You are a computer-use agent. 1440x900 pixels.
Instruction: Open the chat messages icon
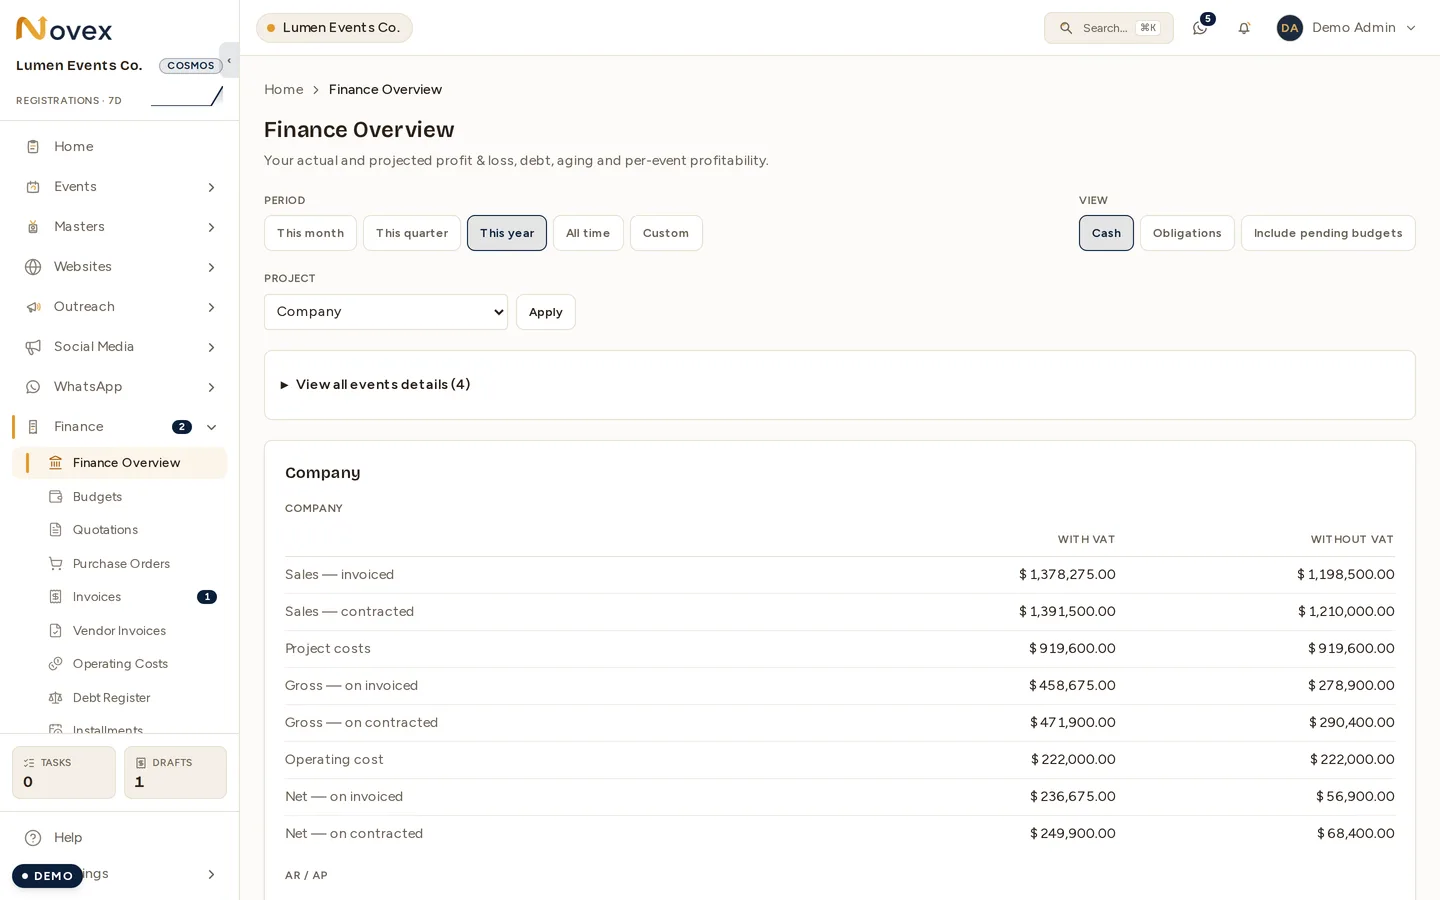point(1200,28)
